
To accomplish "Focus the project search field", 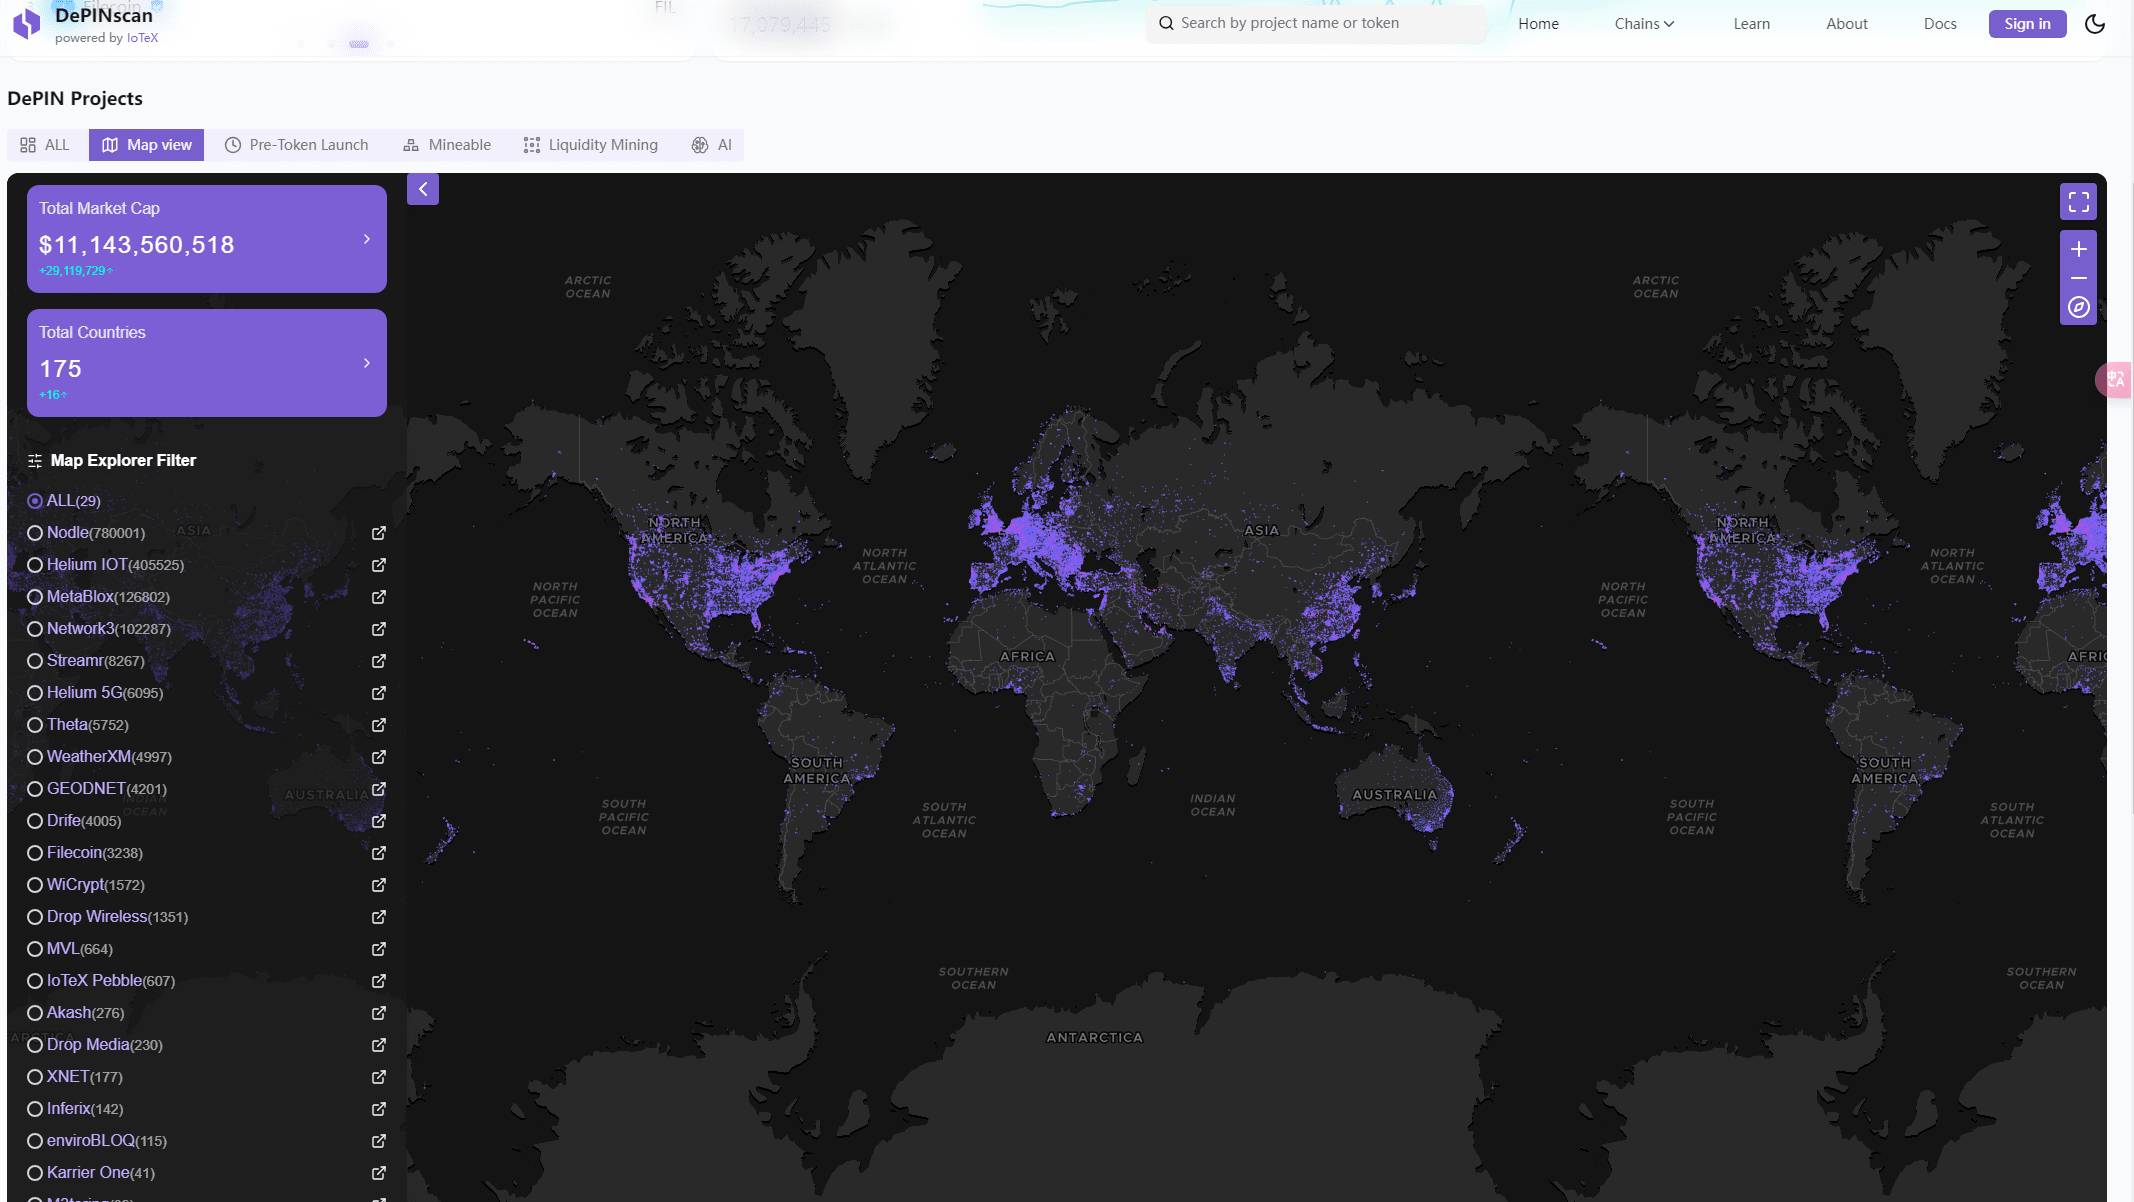I will click(x=1315, y=23).
